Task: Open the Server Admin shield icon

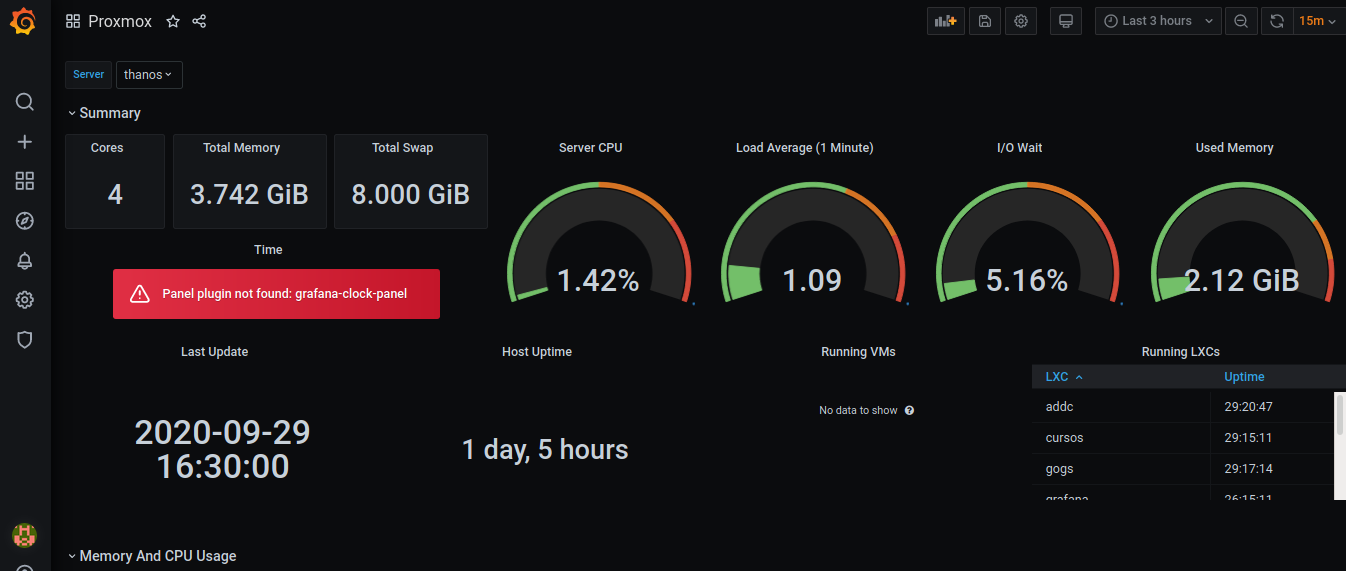Action: (x=25, y=340)
